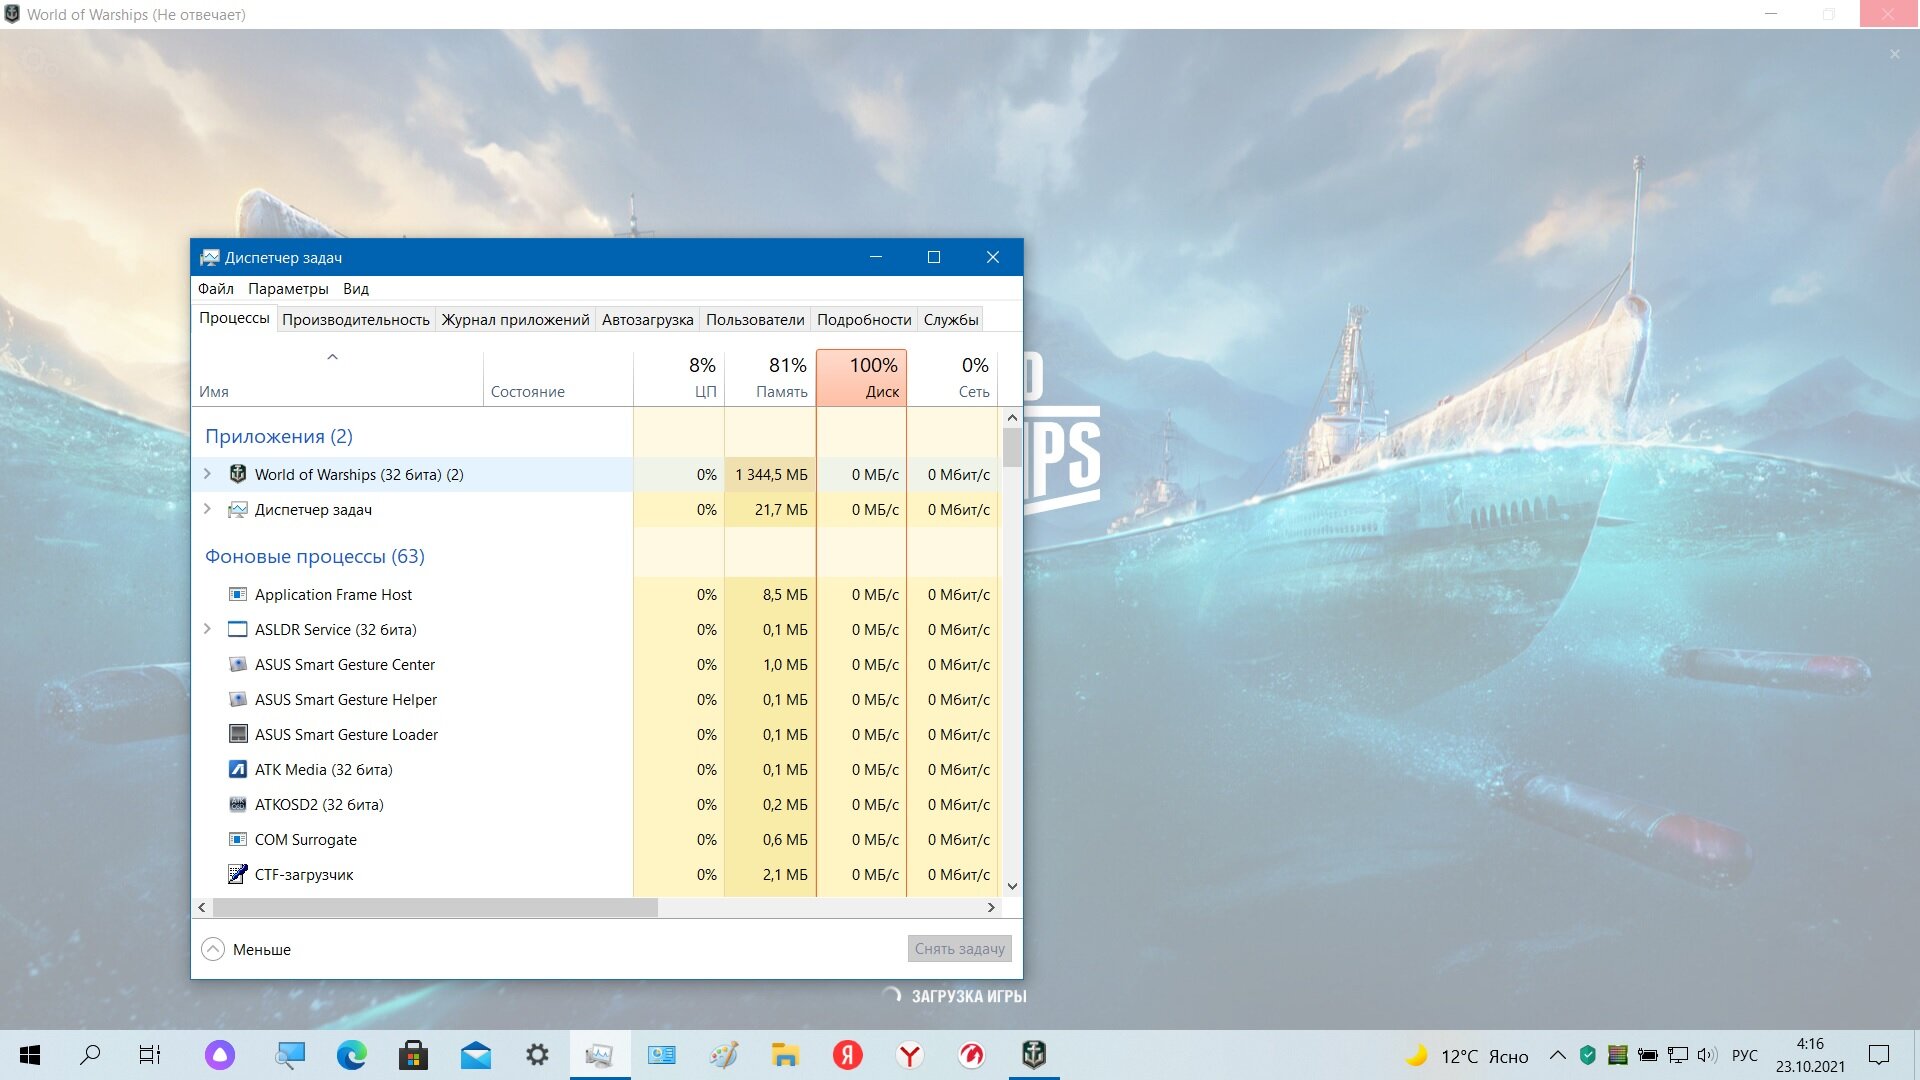Click the ATK Media process icon

click(x=238, y=769)
